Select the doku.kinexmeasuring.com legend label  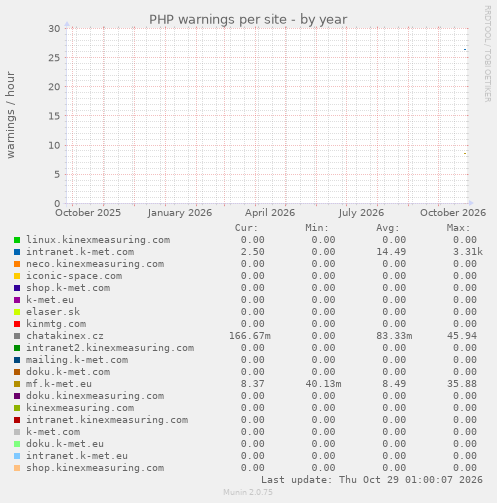(x=95, y=396)
